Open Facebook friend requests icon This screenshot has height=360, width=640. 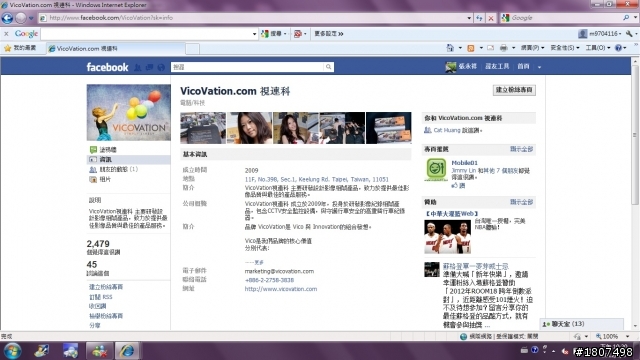138,67
